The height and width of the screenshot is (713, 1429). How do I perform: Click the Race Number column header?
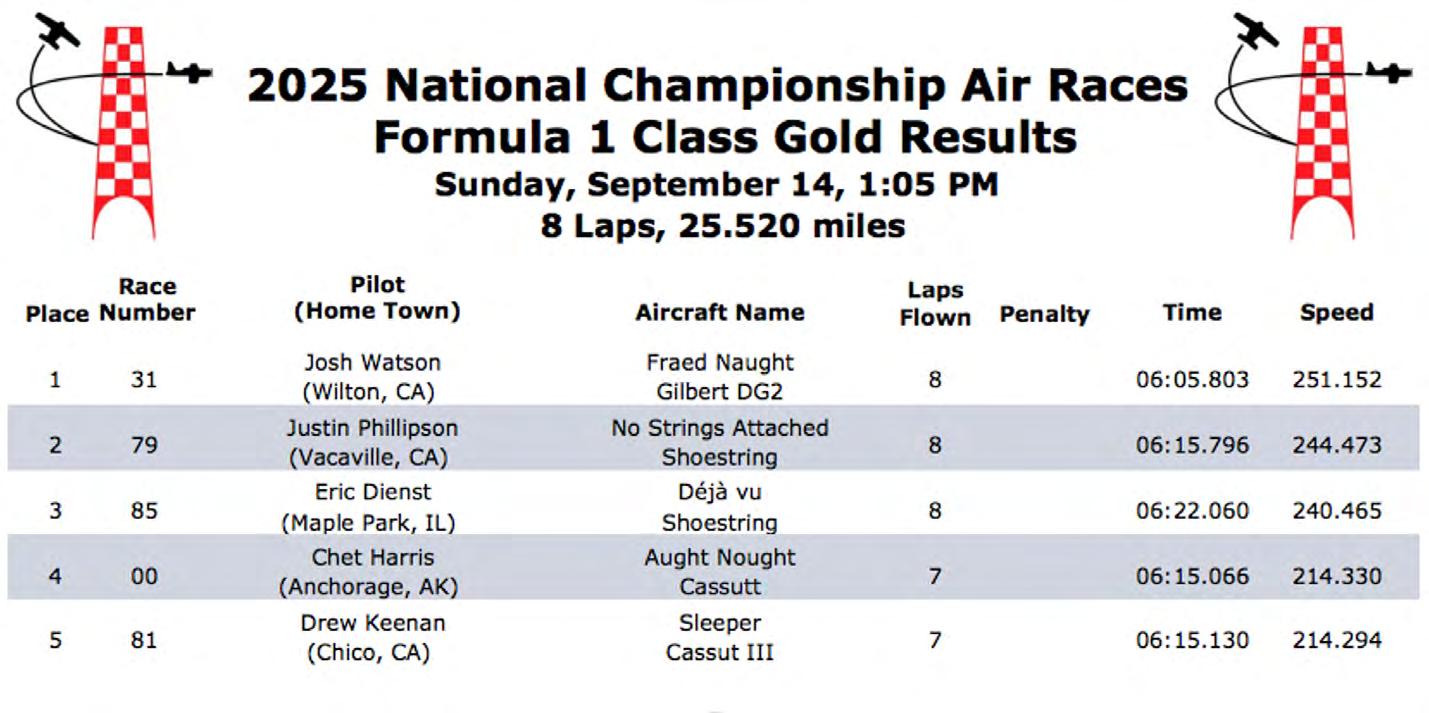click(147, 300)
